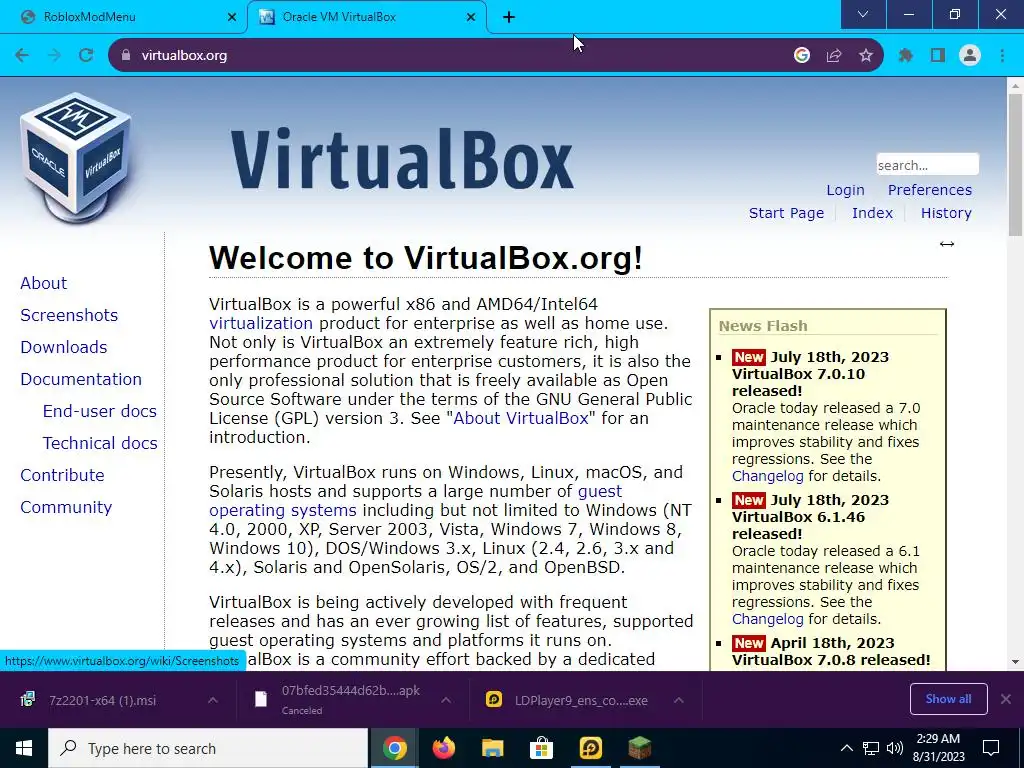Open the Preferences link
Image resolution: width=1024 pixels, height=768 pixels.
click(930, 190)
